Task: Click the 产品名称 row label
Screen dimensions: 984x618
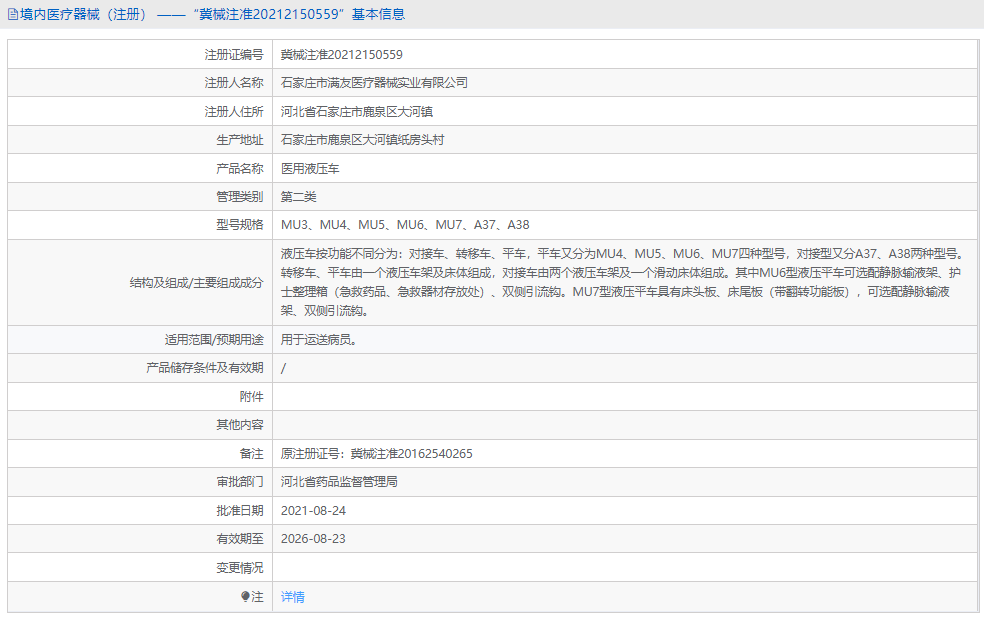Action: click(x=240, y=169)
